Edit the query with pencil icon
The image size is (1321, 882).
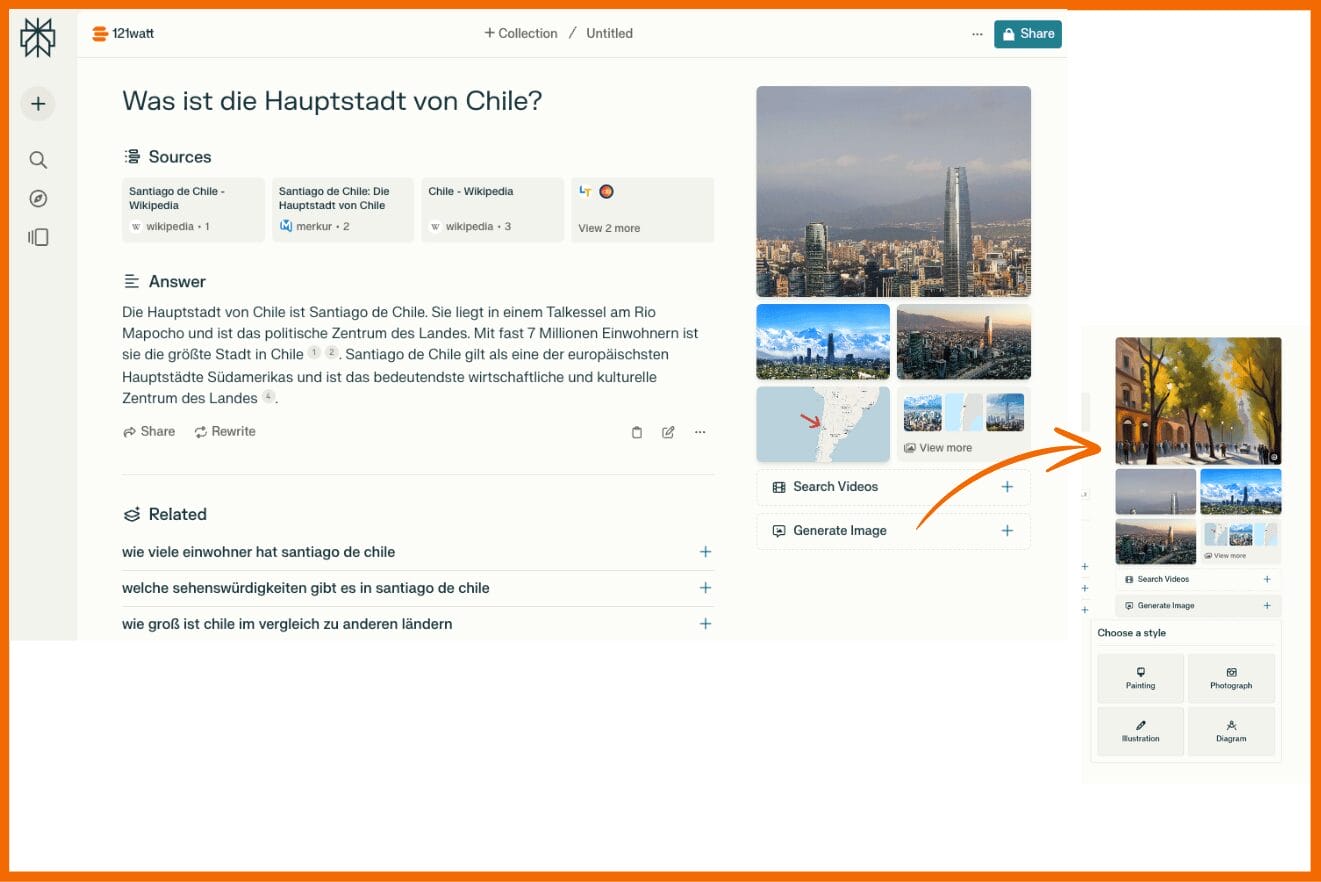pos(668,432)
